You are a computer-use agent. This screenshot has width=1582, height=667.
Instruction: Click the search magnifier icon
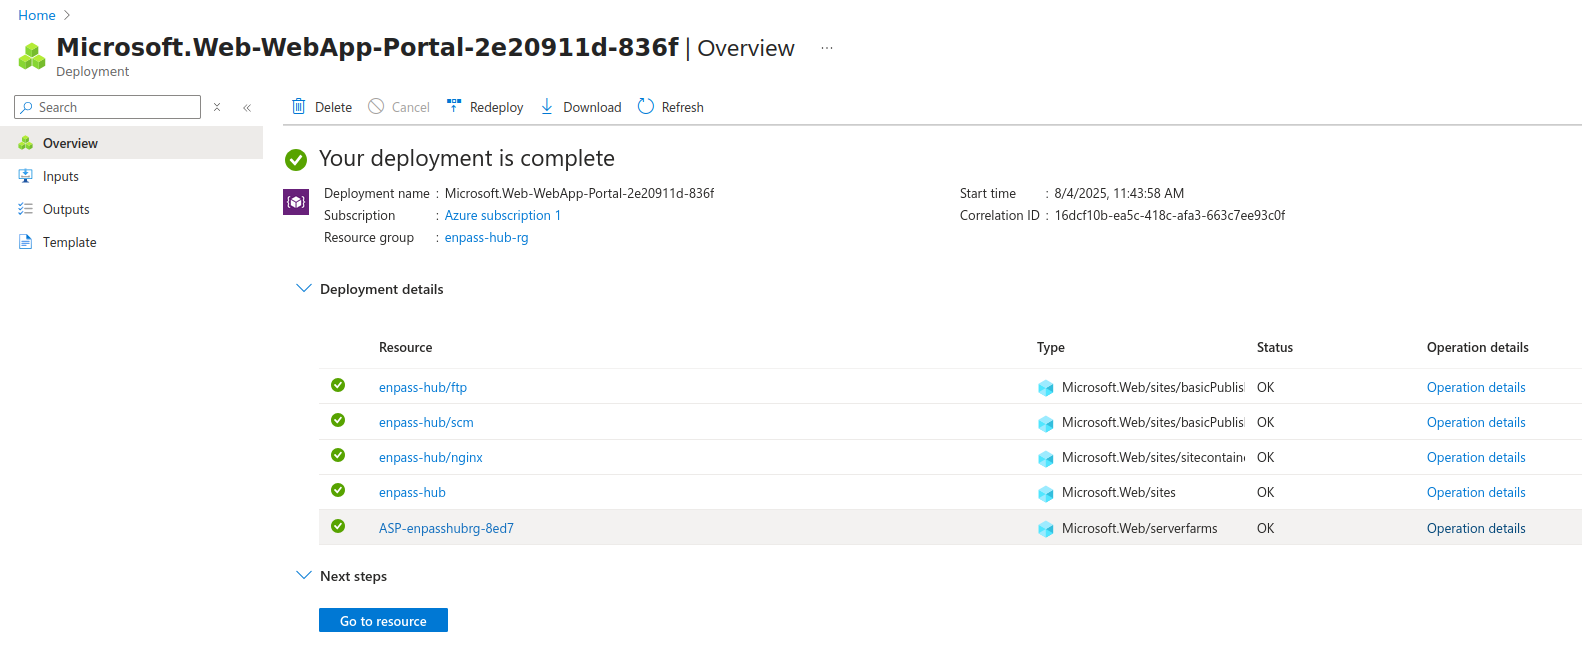point(27,107)
